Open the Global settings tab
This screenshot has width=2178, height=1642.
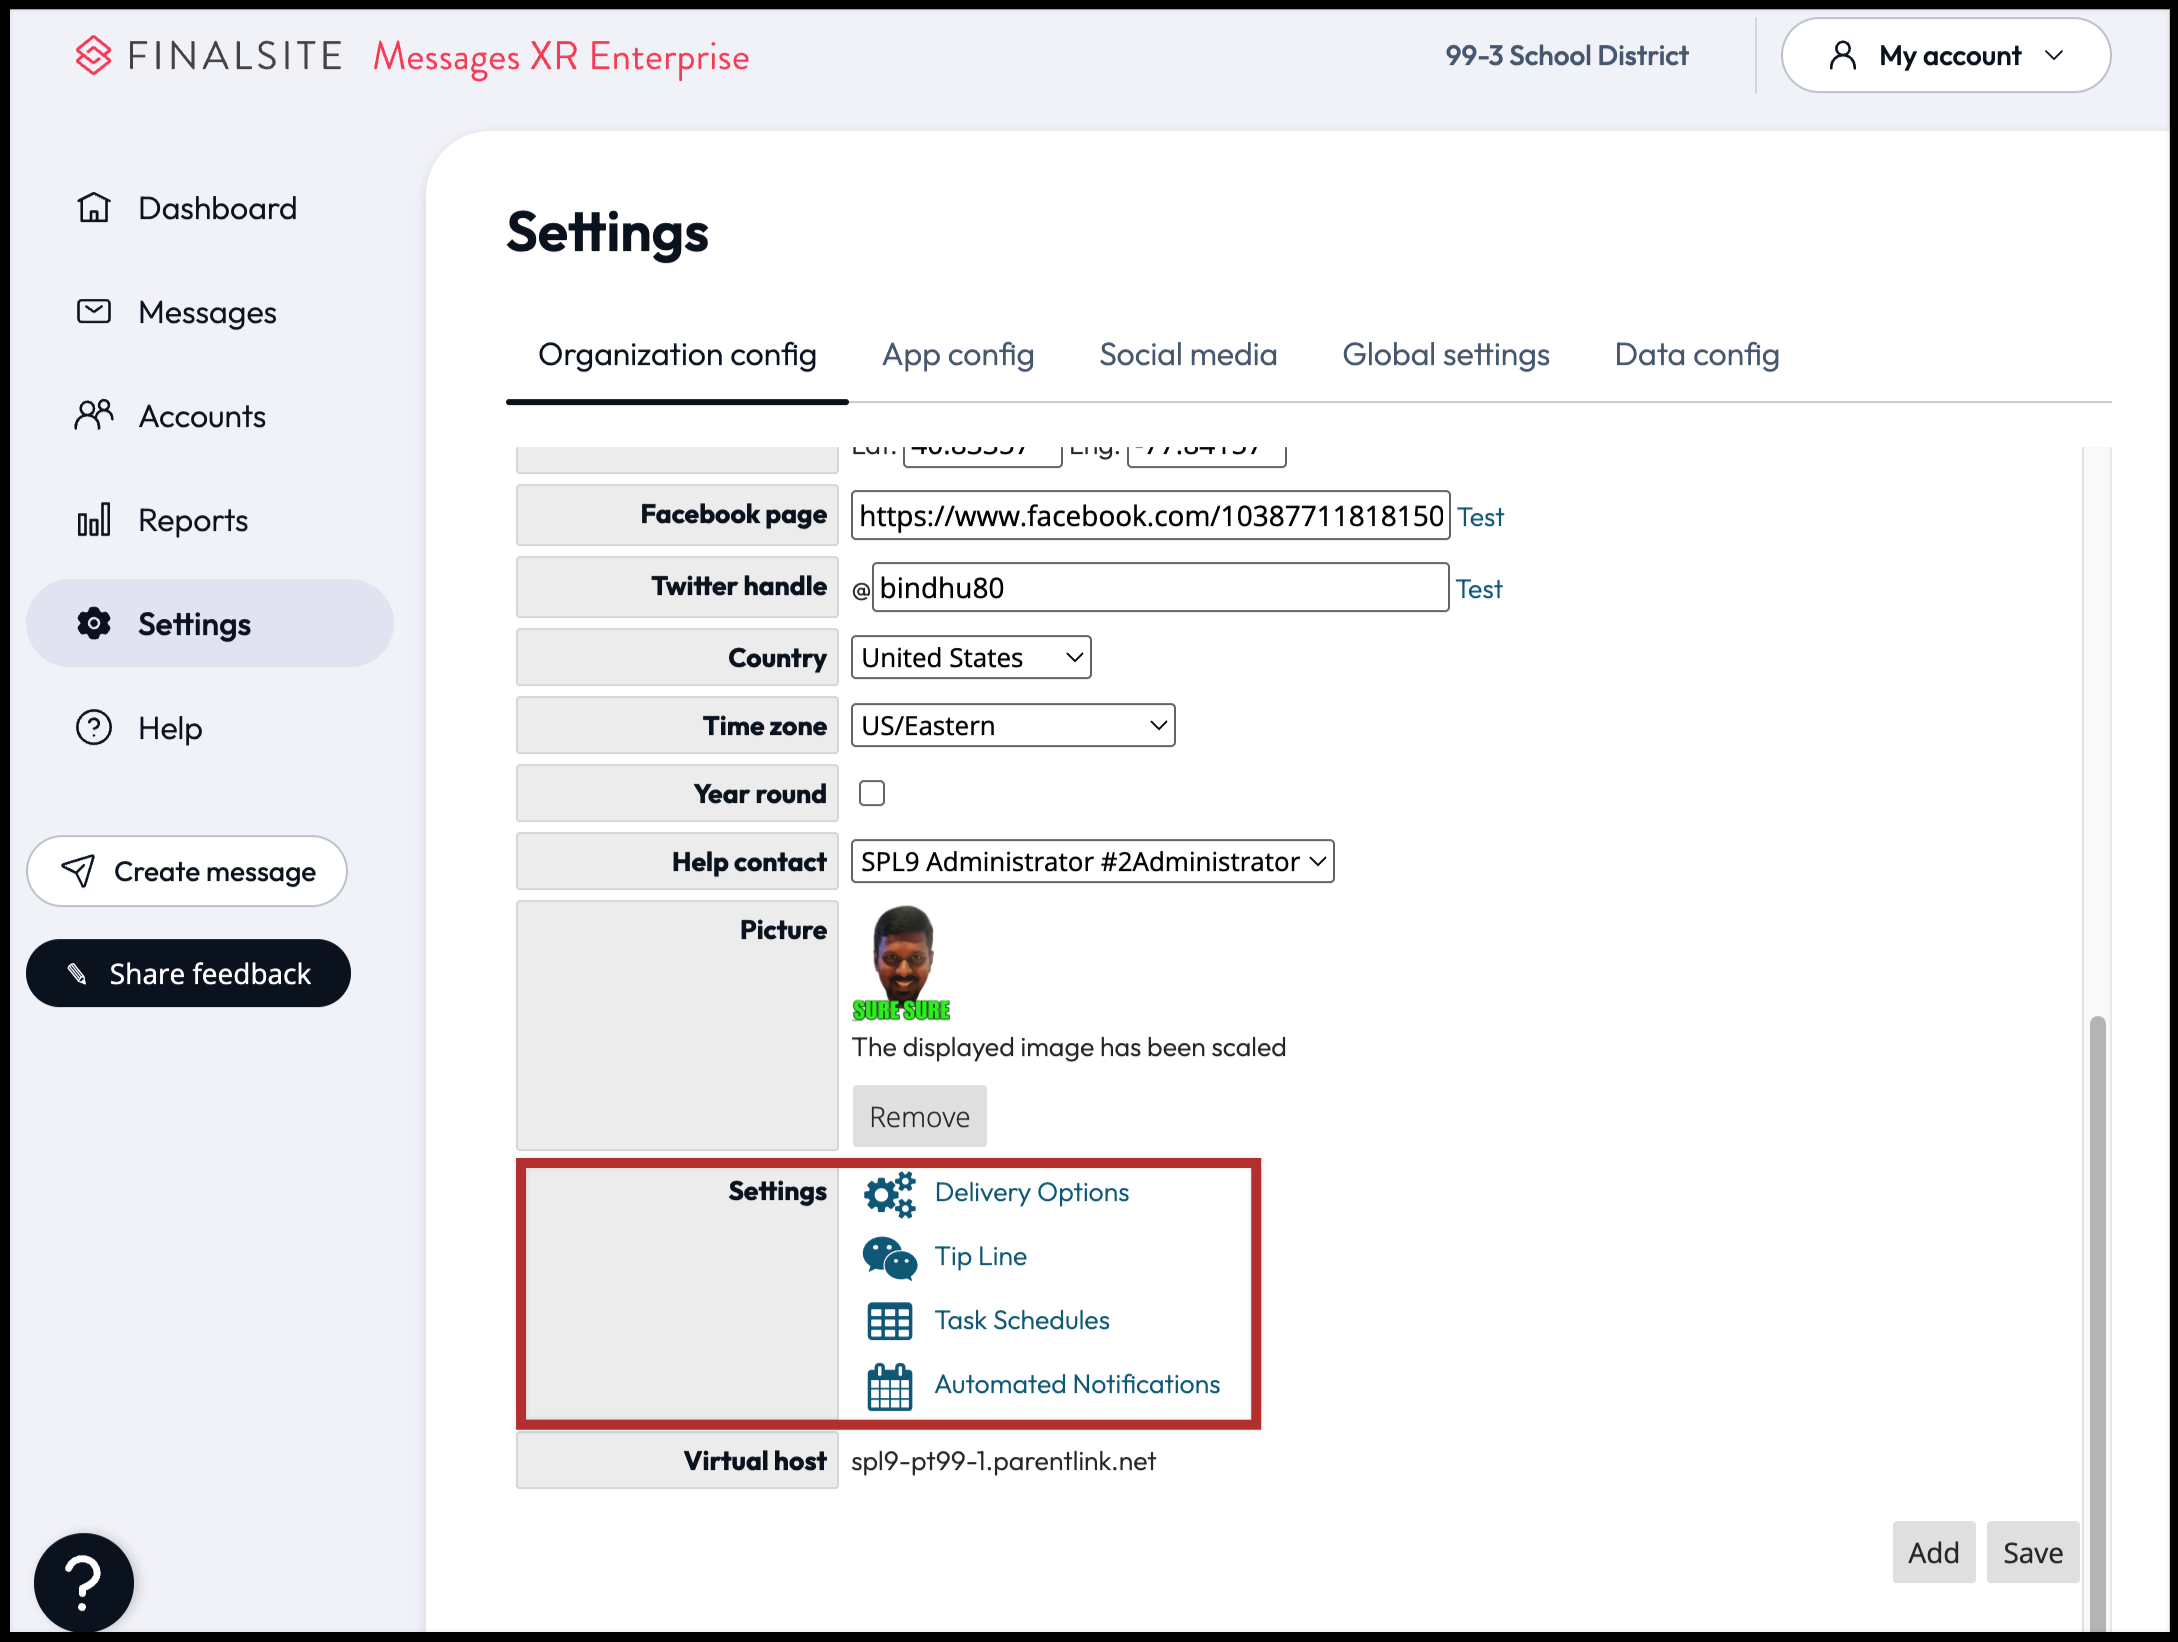point(1446,355)
